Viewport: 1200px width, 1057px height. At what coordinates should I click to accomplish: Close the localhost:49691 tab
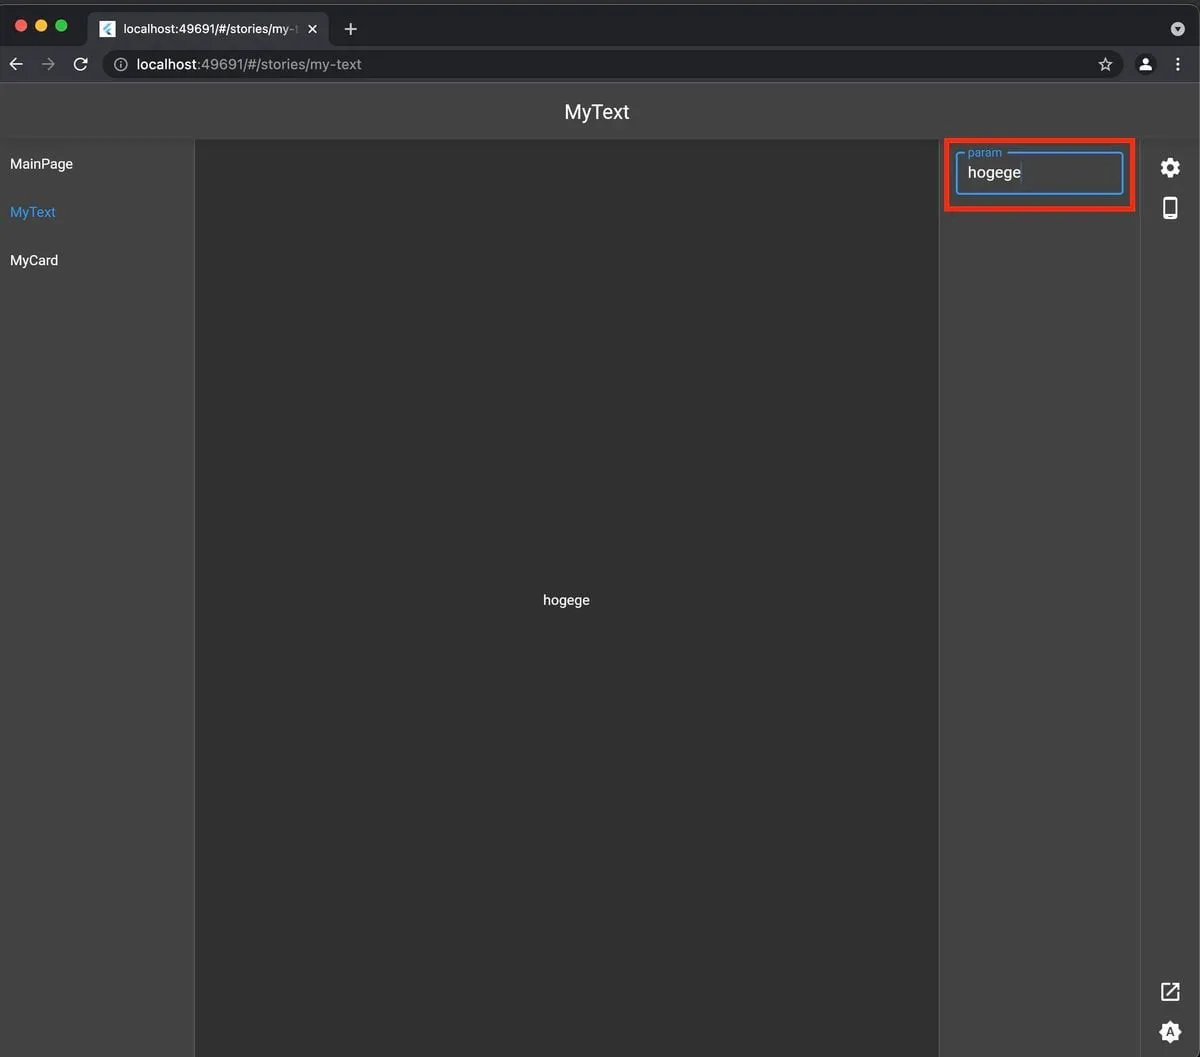point(313,29)
